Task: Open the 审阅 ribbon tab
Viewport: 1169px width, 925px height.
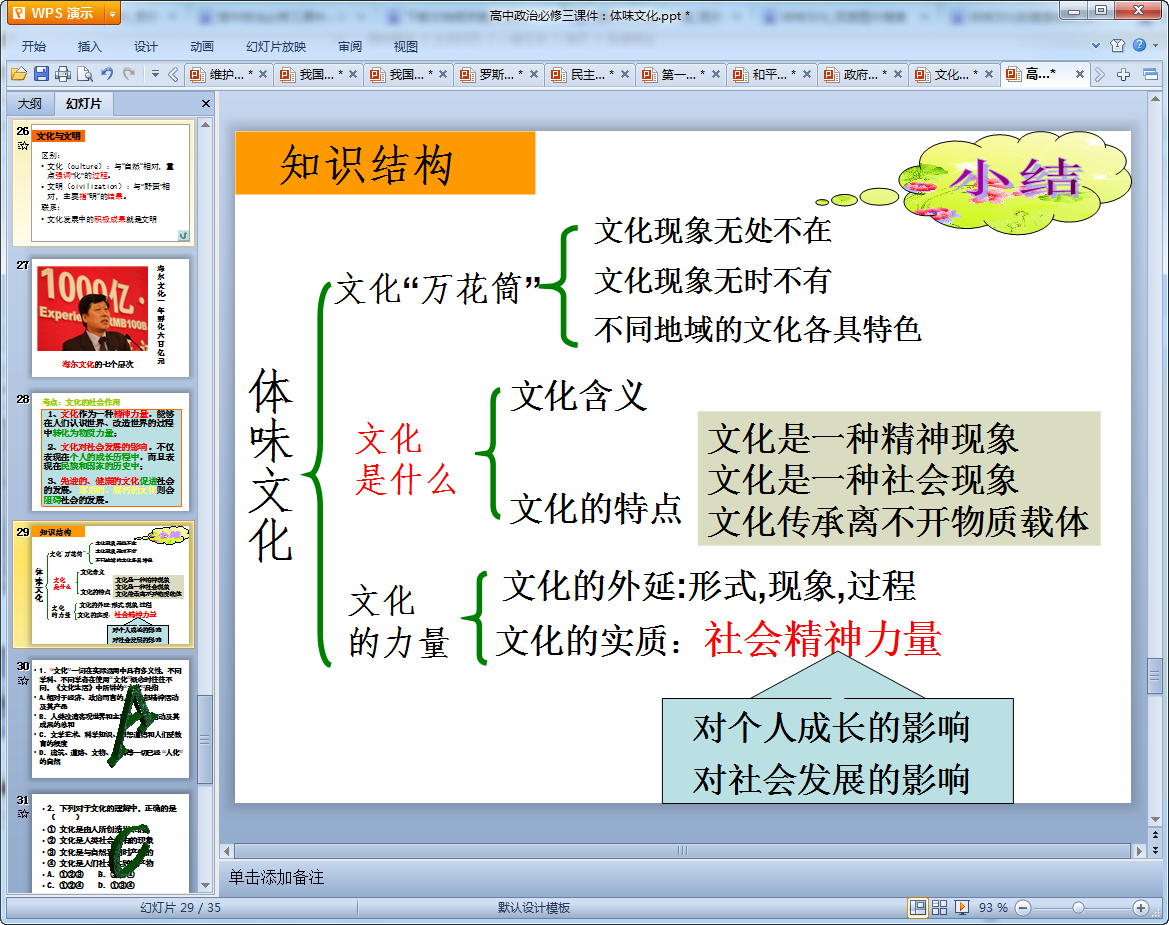Action: tap(350, 46)
